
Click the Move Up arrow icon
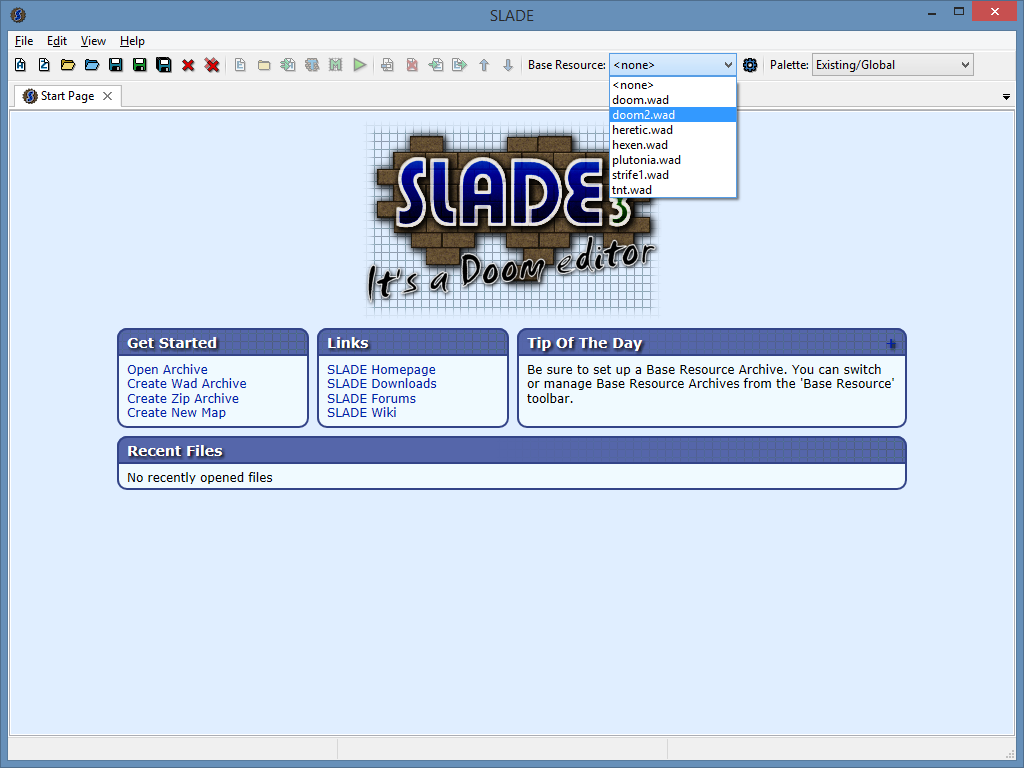[484, 65]
